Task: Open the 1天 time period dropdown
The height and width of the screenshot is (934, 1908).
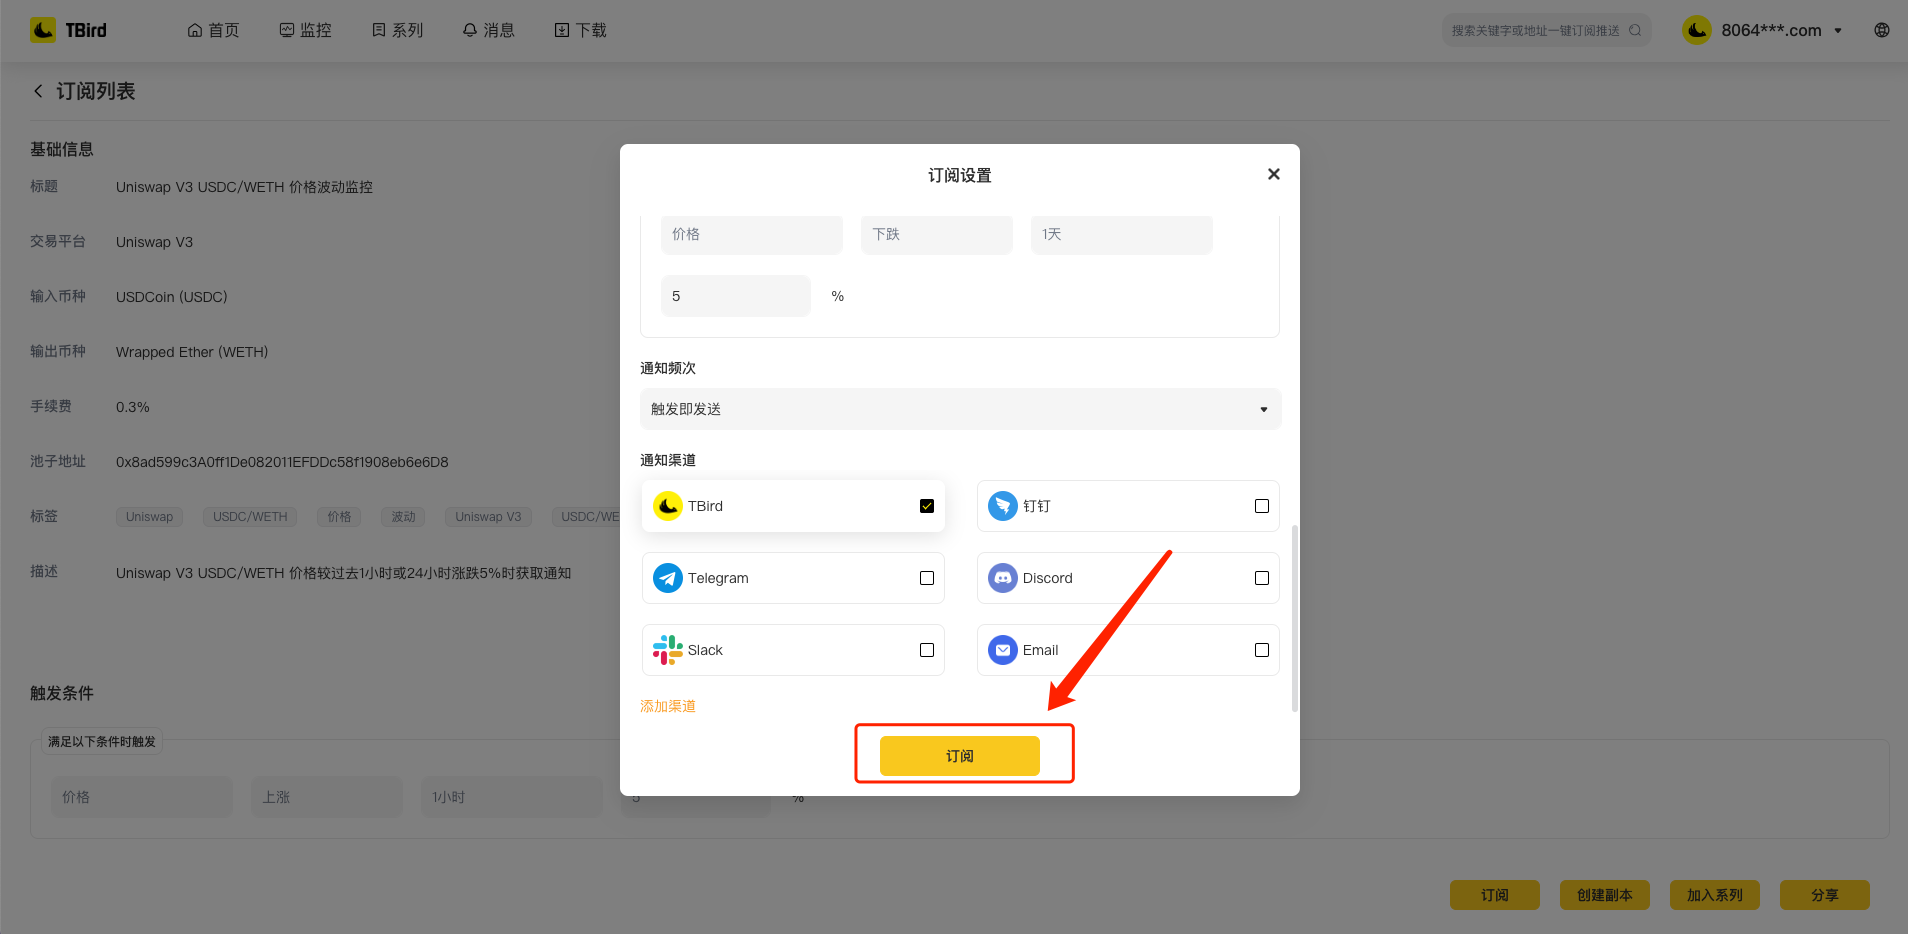Action: tap(1120, 234)
